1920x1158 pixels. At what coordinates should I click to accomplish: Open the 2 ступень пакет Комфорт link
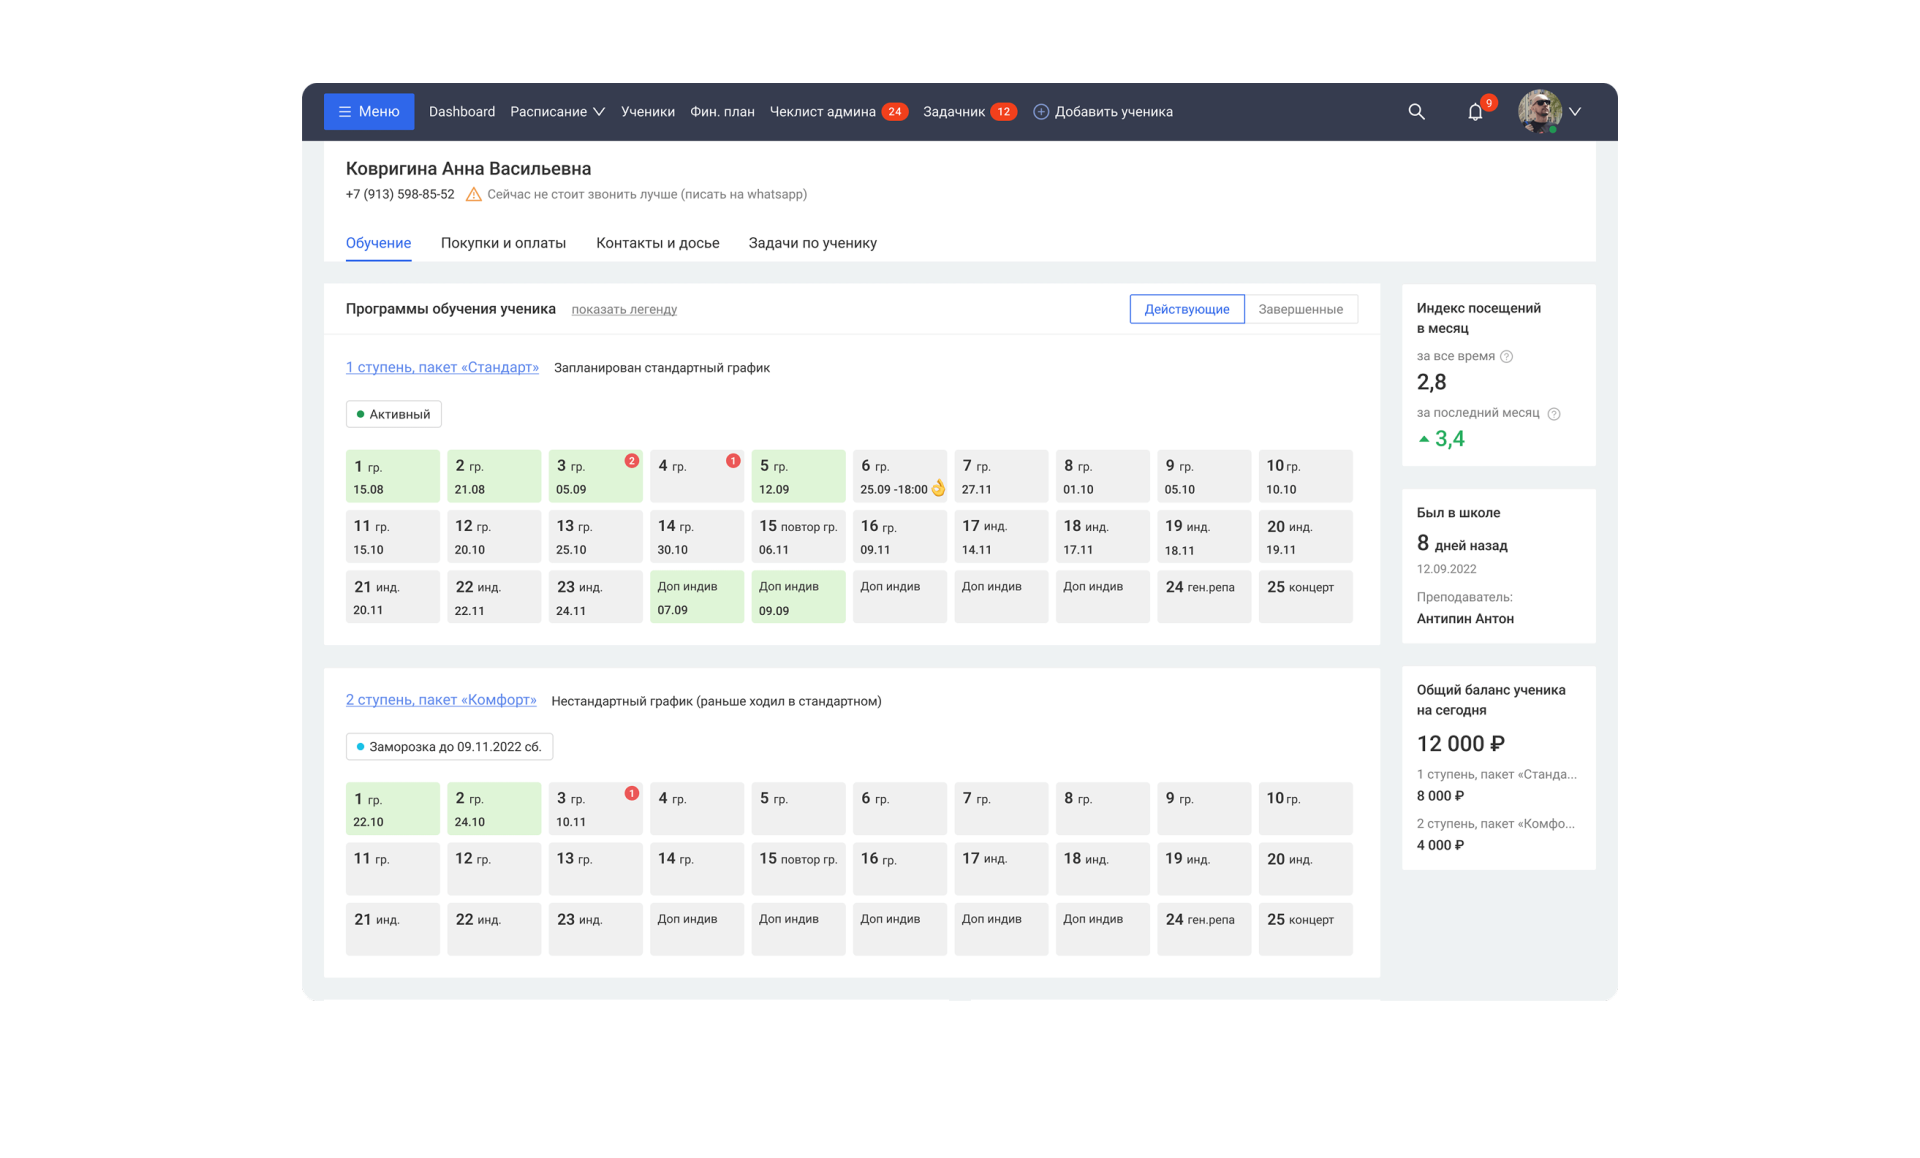click(441, 700)
